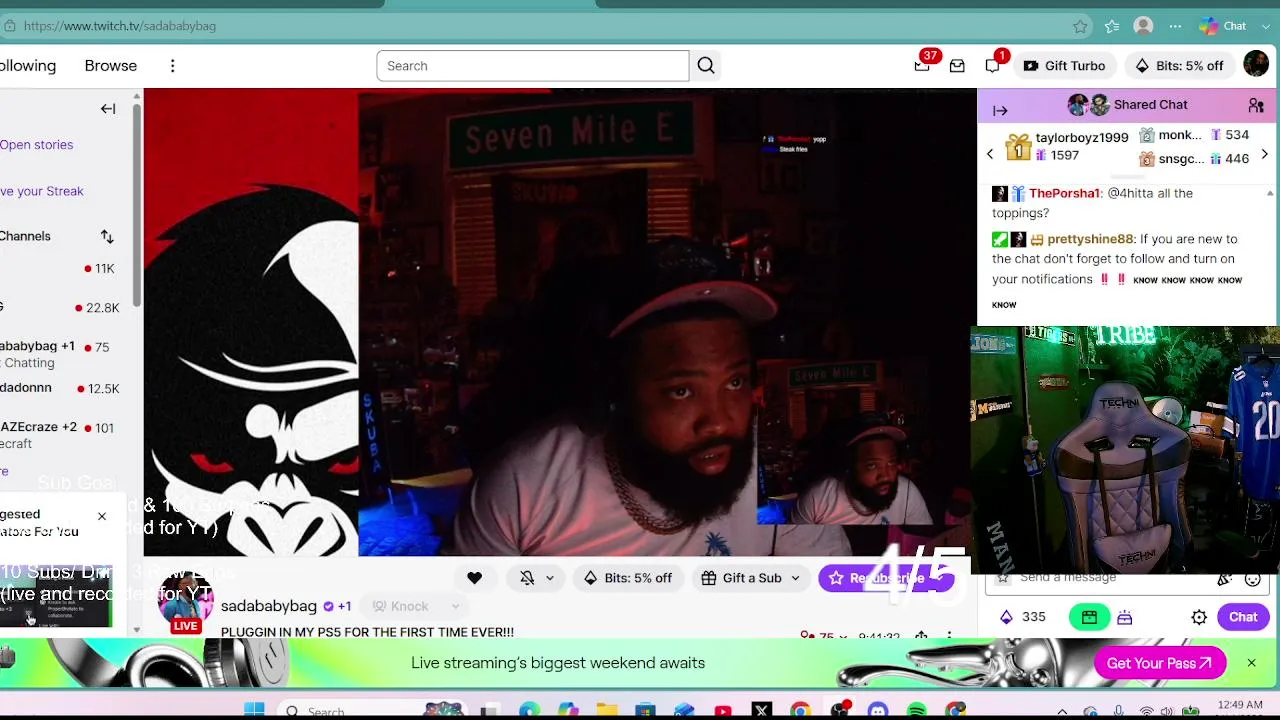Click the Resubscribe button

(x=886, y=578)
